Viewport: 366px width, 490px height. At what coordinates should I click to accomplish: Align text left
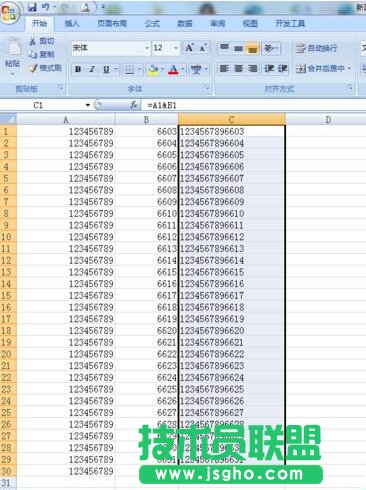pyautogui.click(x=224, y=69)
